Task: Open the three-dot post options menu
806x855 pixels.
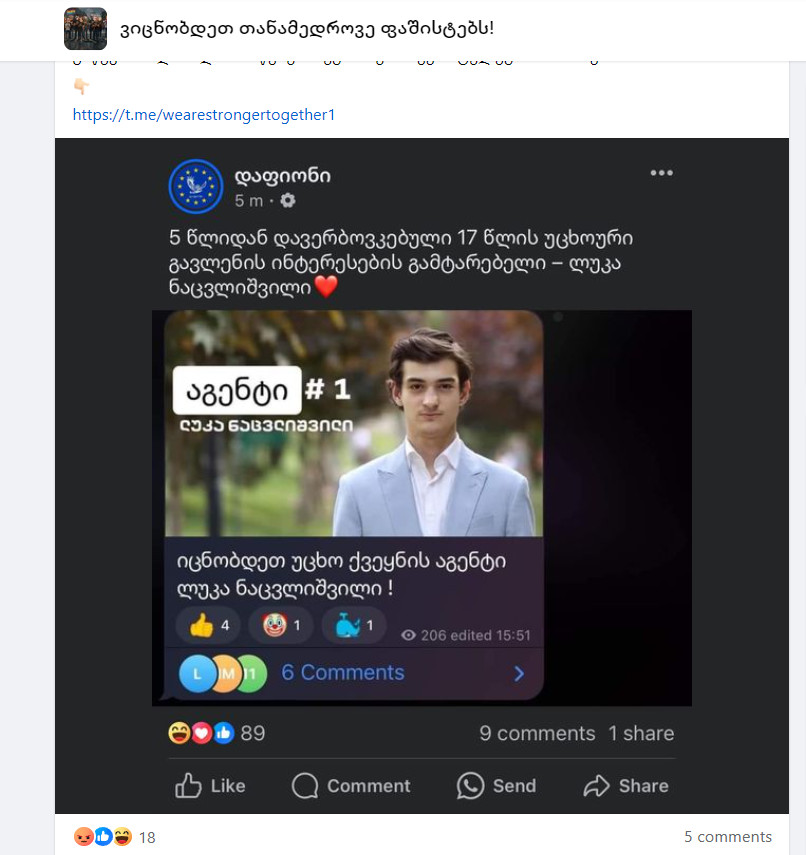Action: click(x=661, y=173)
